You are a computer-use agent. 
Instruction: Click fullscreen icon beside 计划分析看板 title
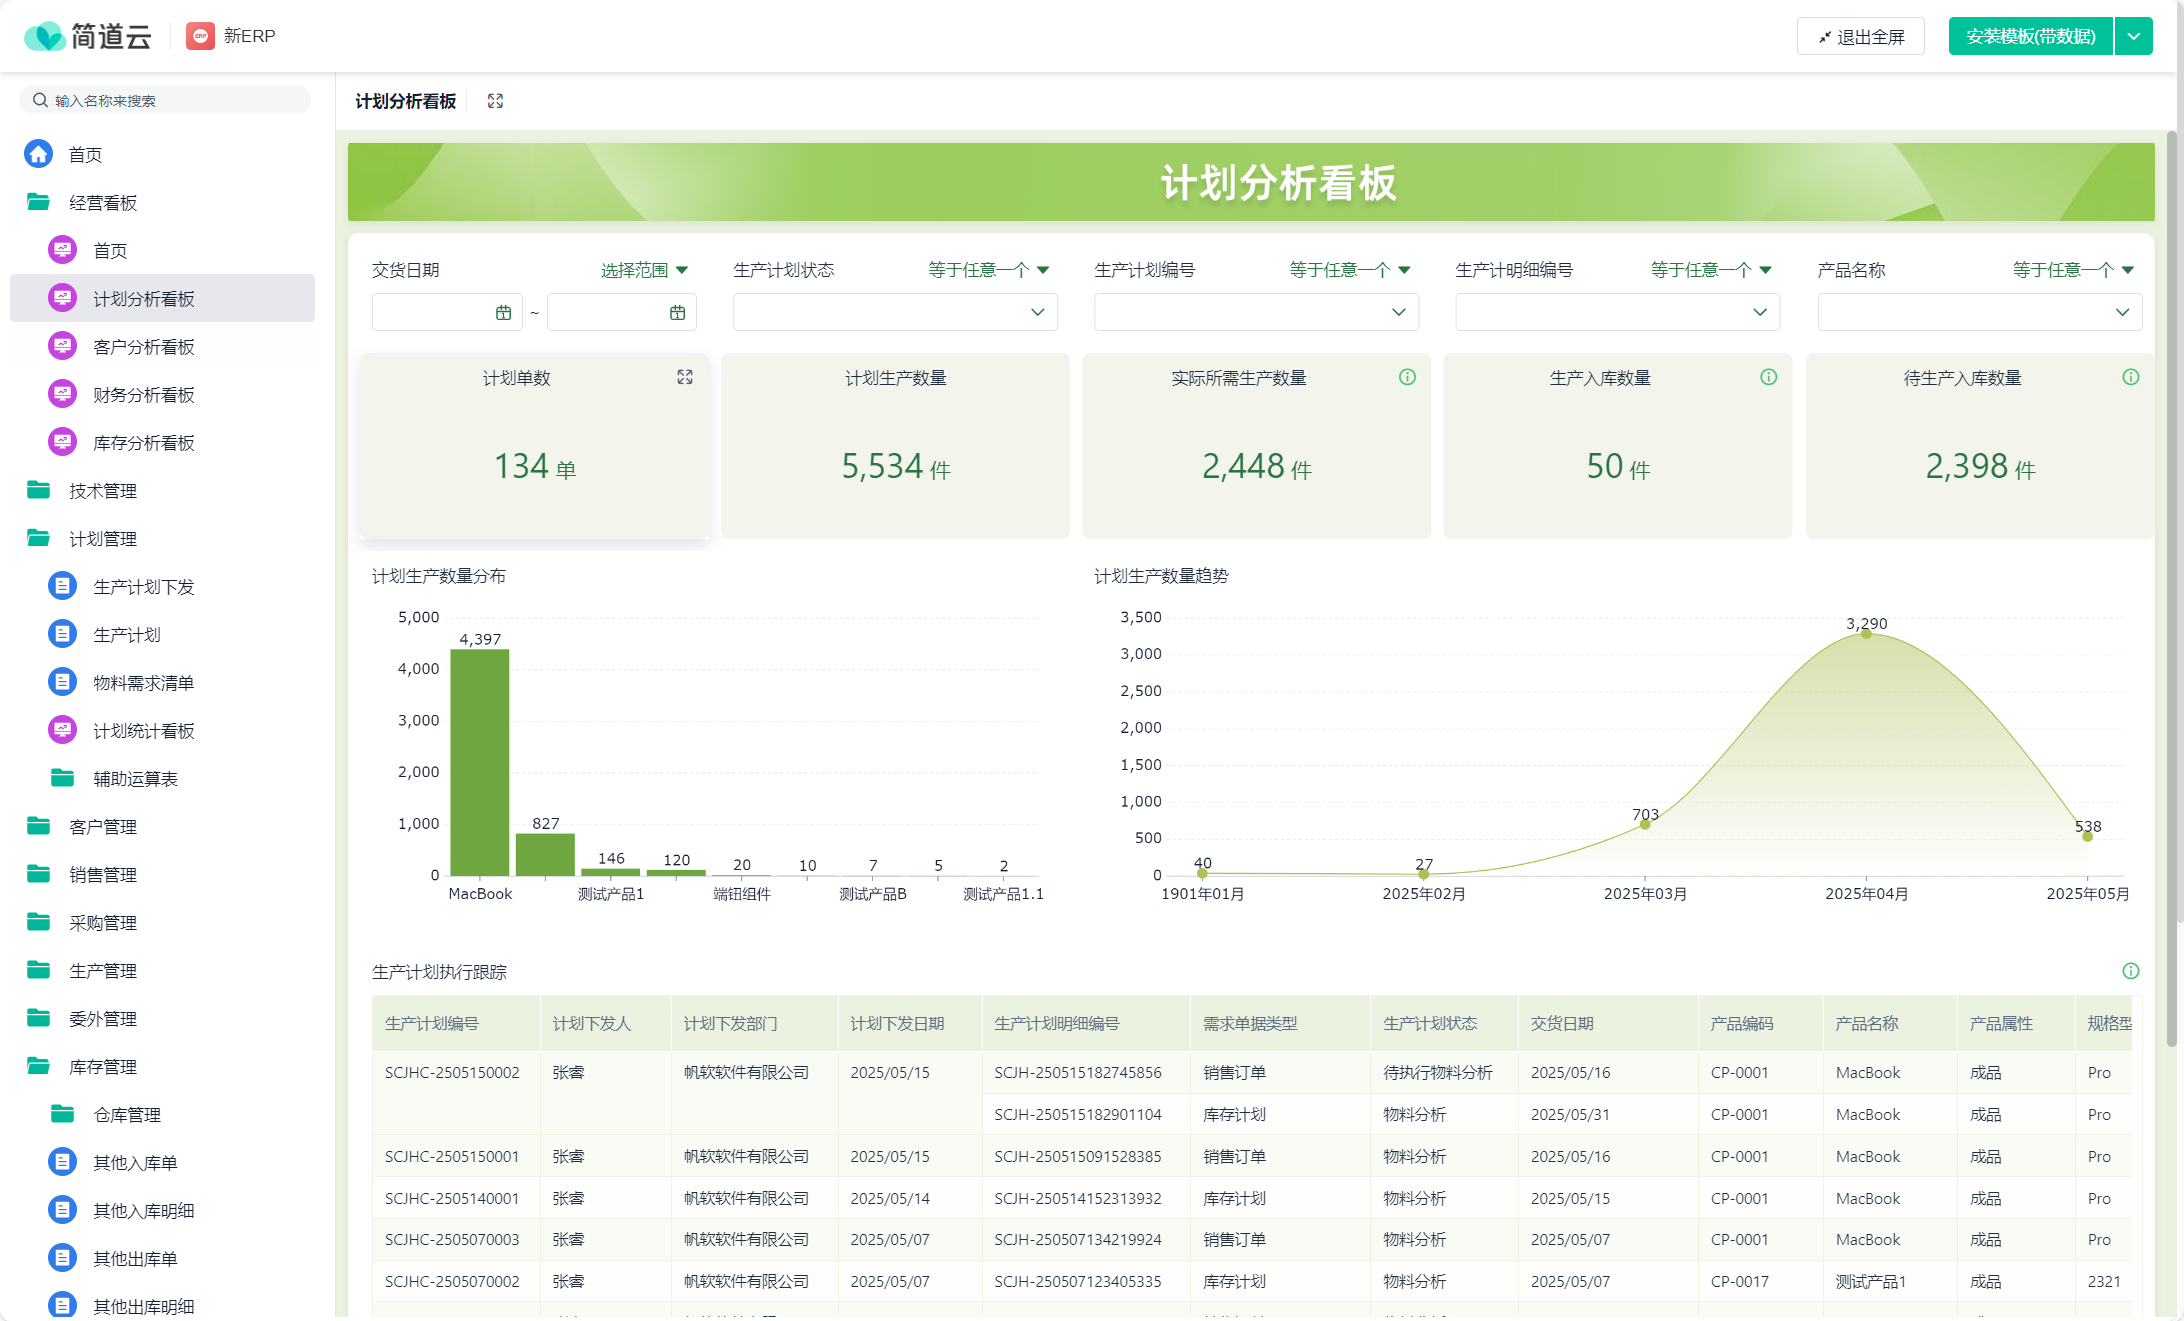point(495,100)
